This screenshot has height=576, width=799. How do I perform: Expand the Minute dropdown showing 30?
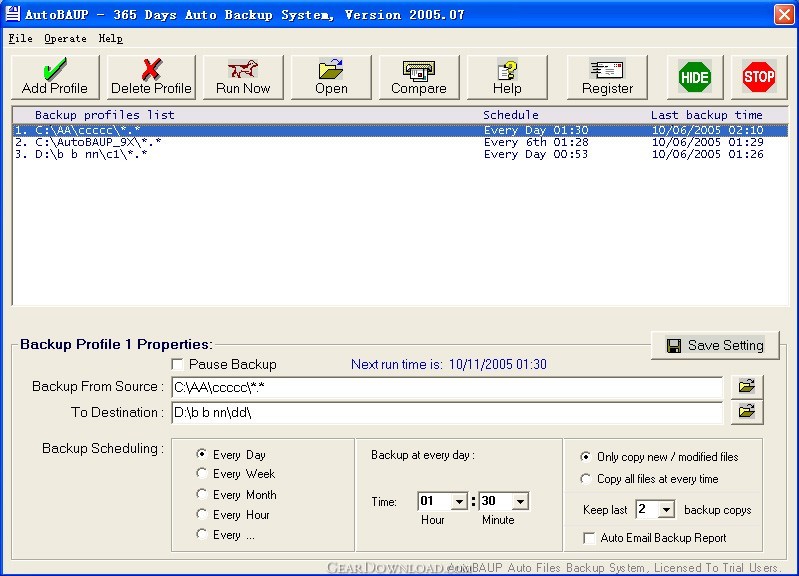tap(520, 502)
